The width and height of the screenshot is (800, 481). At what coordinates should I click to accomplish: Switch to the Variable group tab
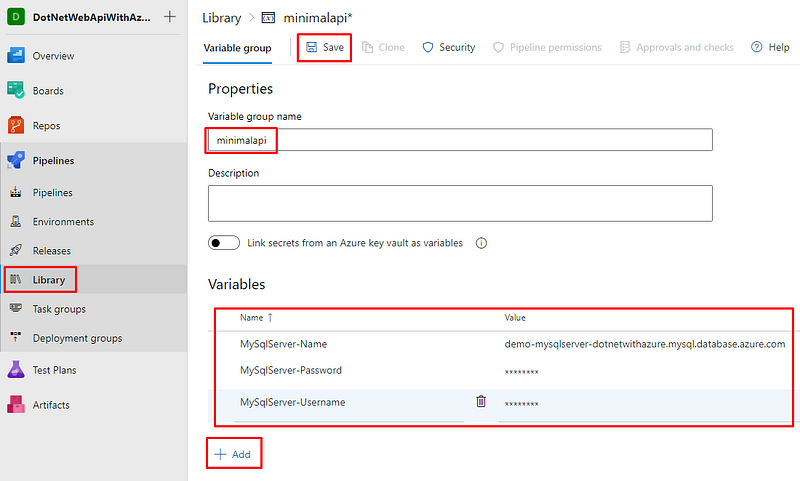[x=237, y=48]
